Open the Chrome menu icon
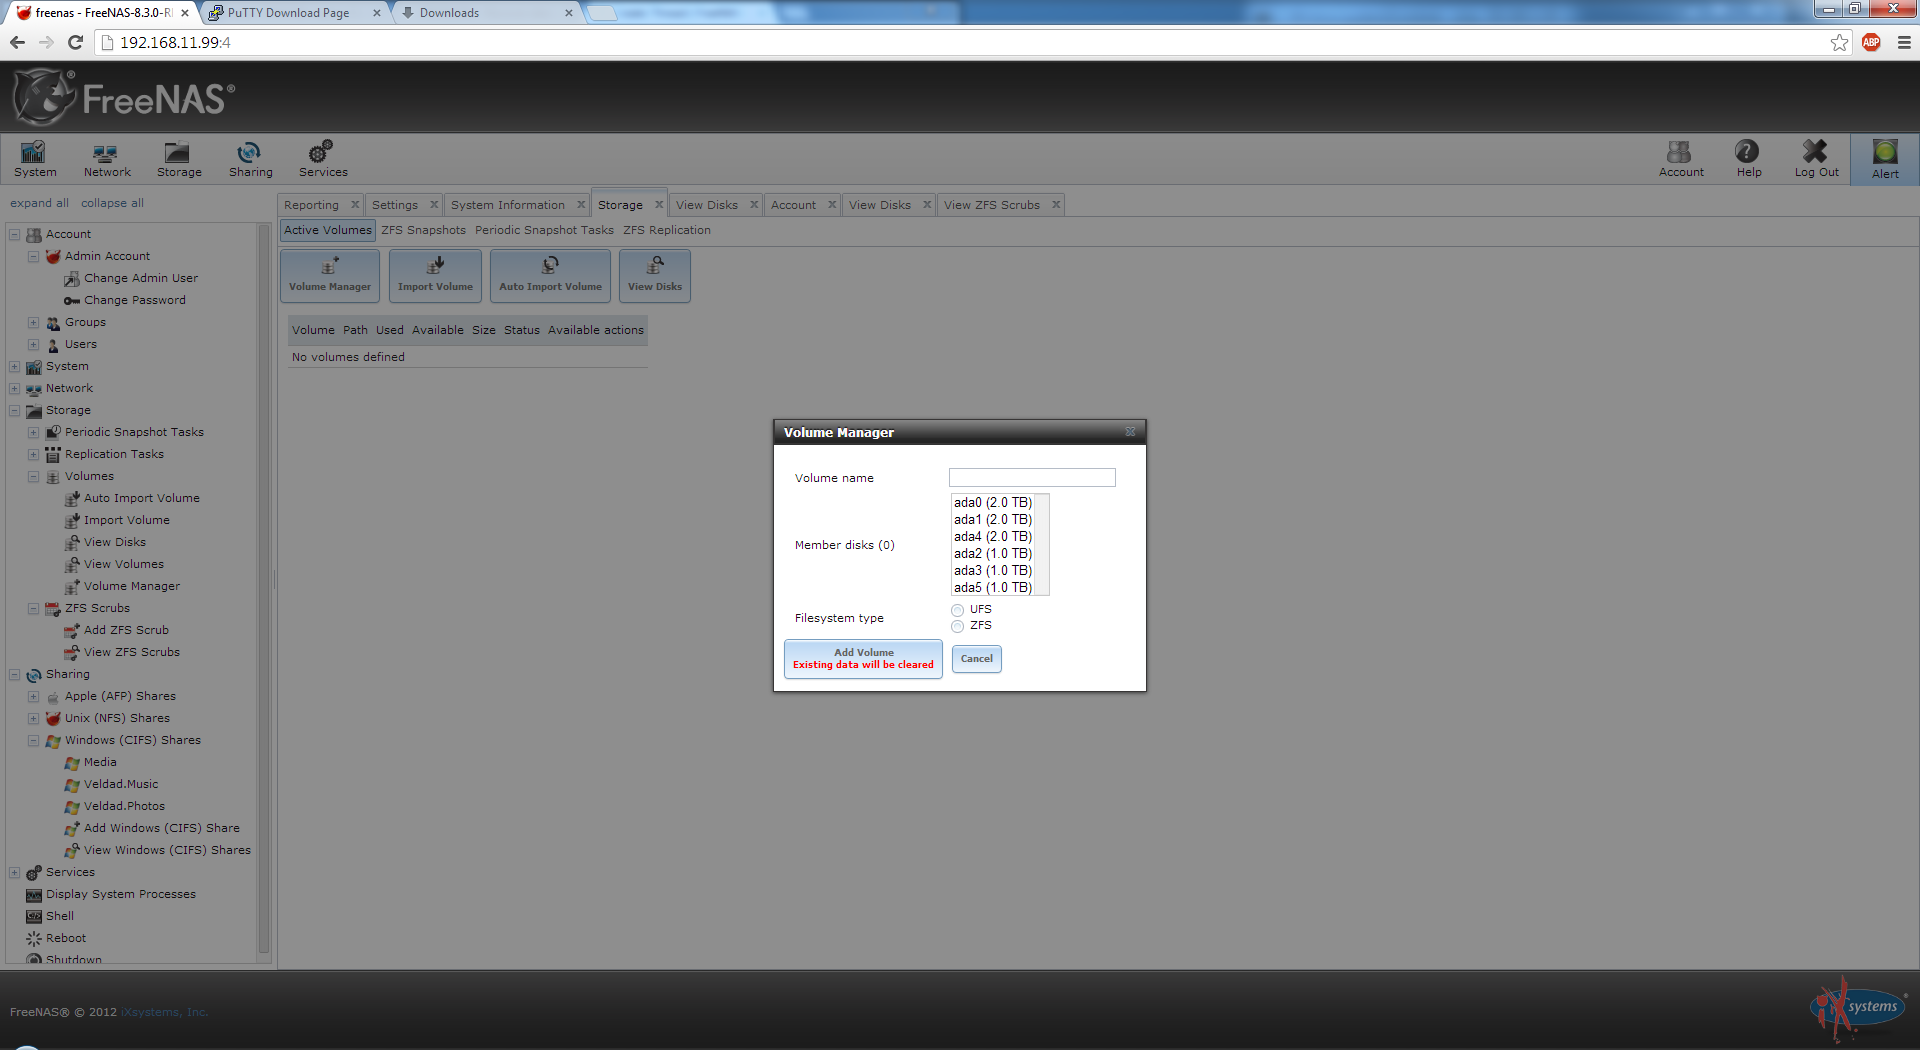The width and height of the screenshot is (1920, 1050). 1904,42
